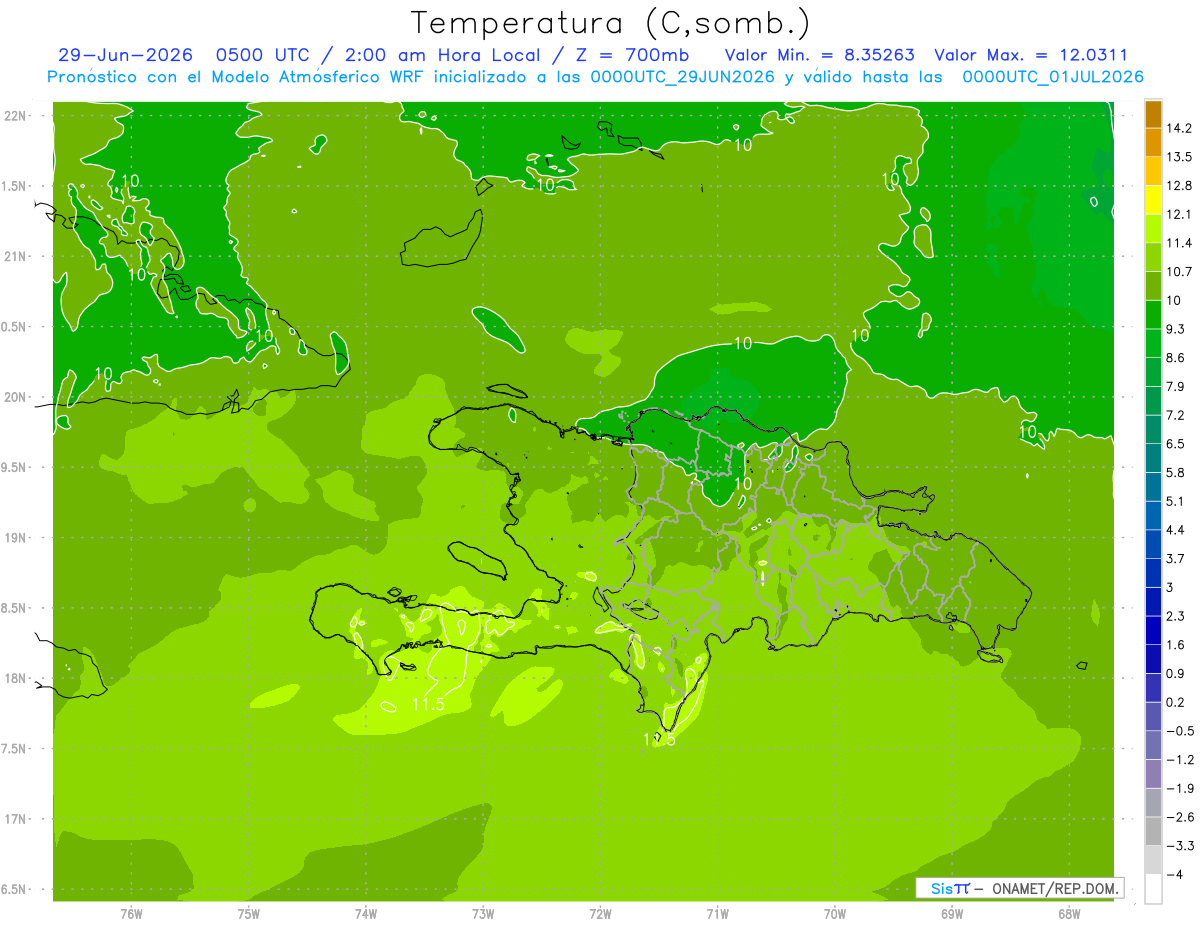Image resolution: width=1200 pixels, height=927 pixels.
Task: Click the 9.3 legend value
Action: pyautogui.click(x=1176, y=329)
